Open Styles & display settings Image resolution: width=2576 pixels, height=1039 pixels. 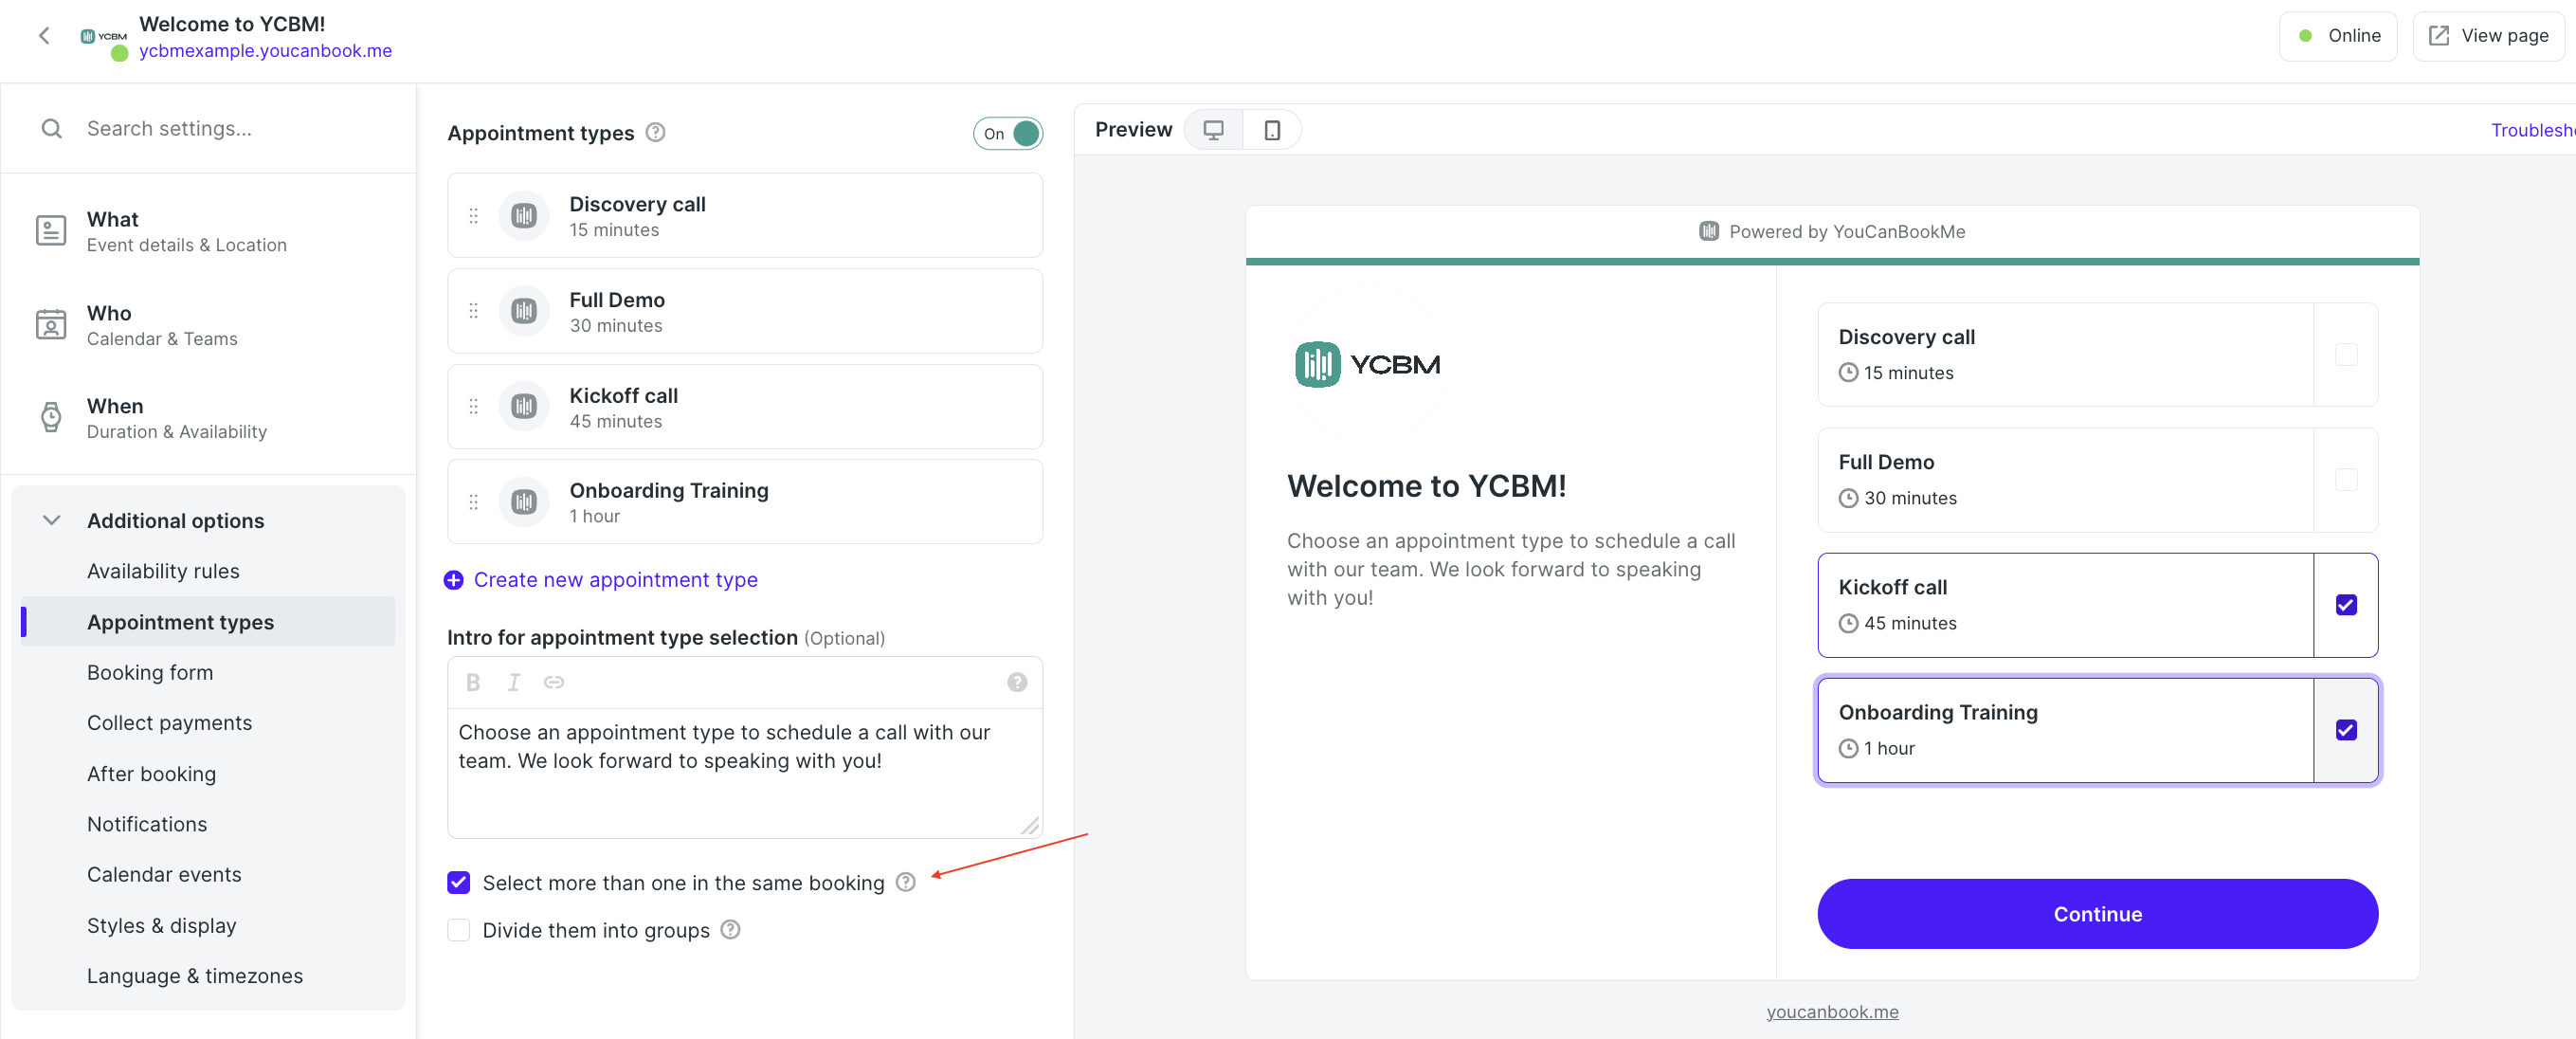(x=161, y=926)
